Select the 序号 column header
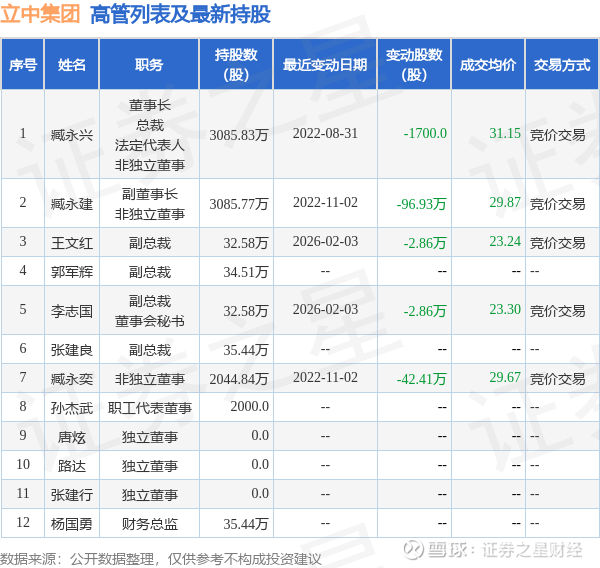The image size is (600, 568). [23, 64]
